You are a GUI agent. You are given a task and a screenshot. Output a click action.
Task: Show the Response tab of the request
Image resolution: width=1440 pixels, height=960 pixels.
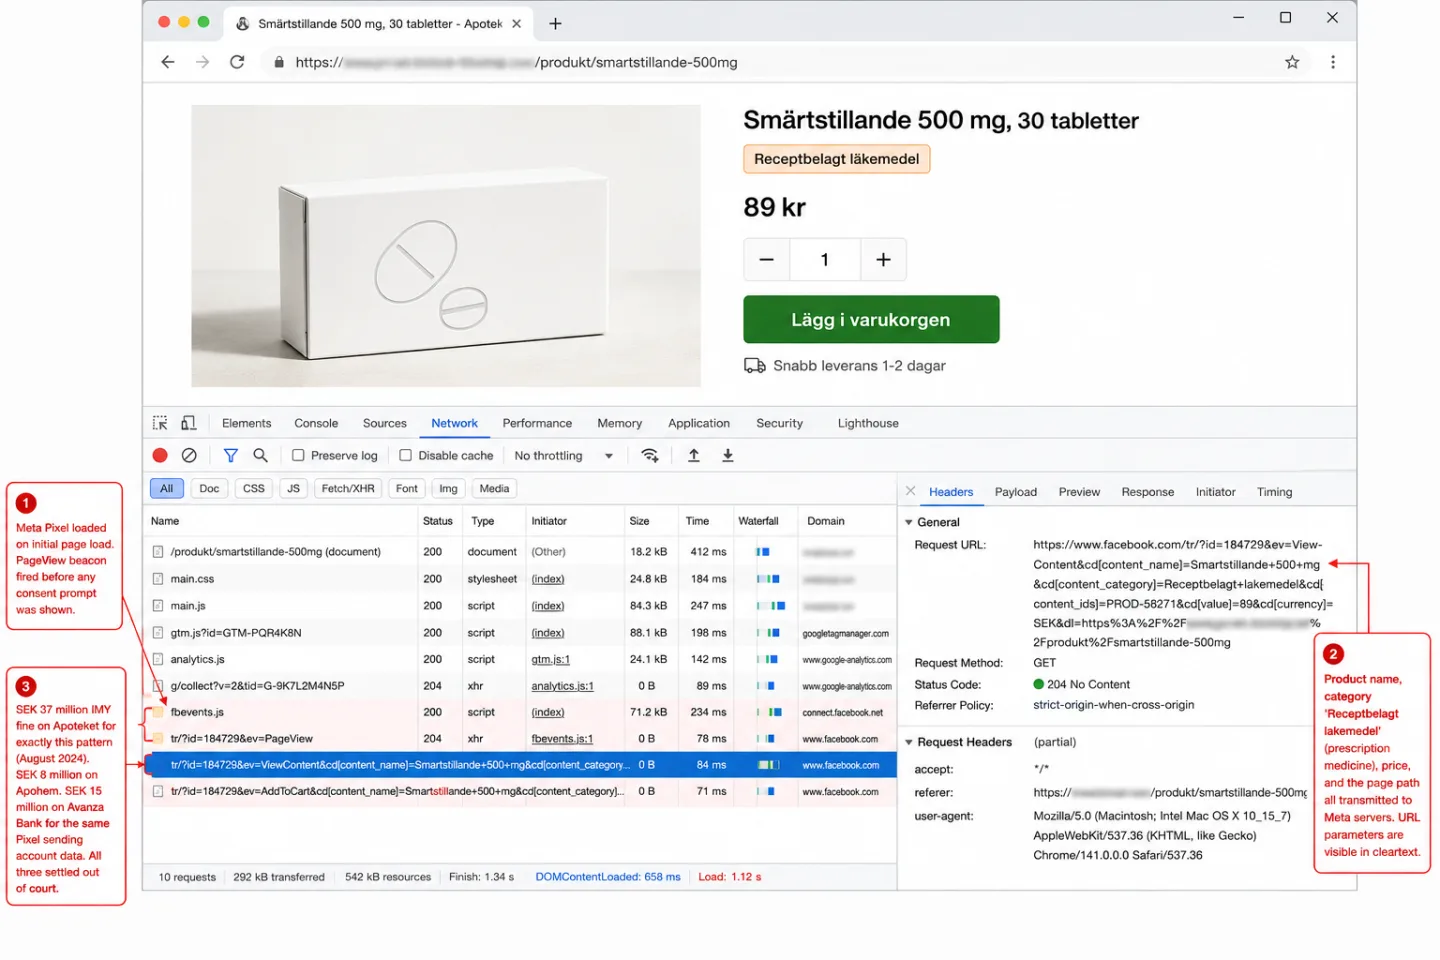(1147, 492)
